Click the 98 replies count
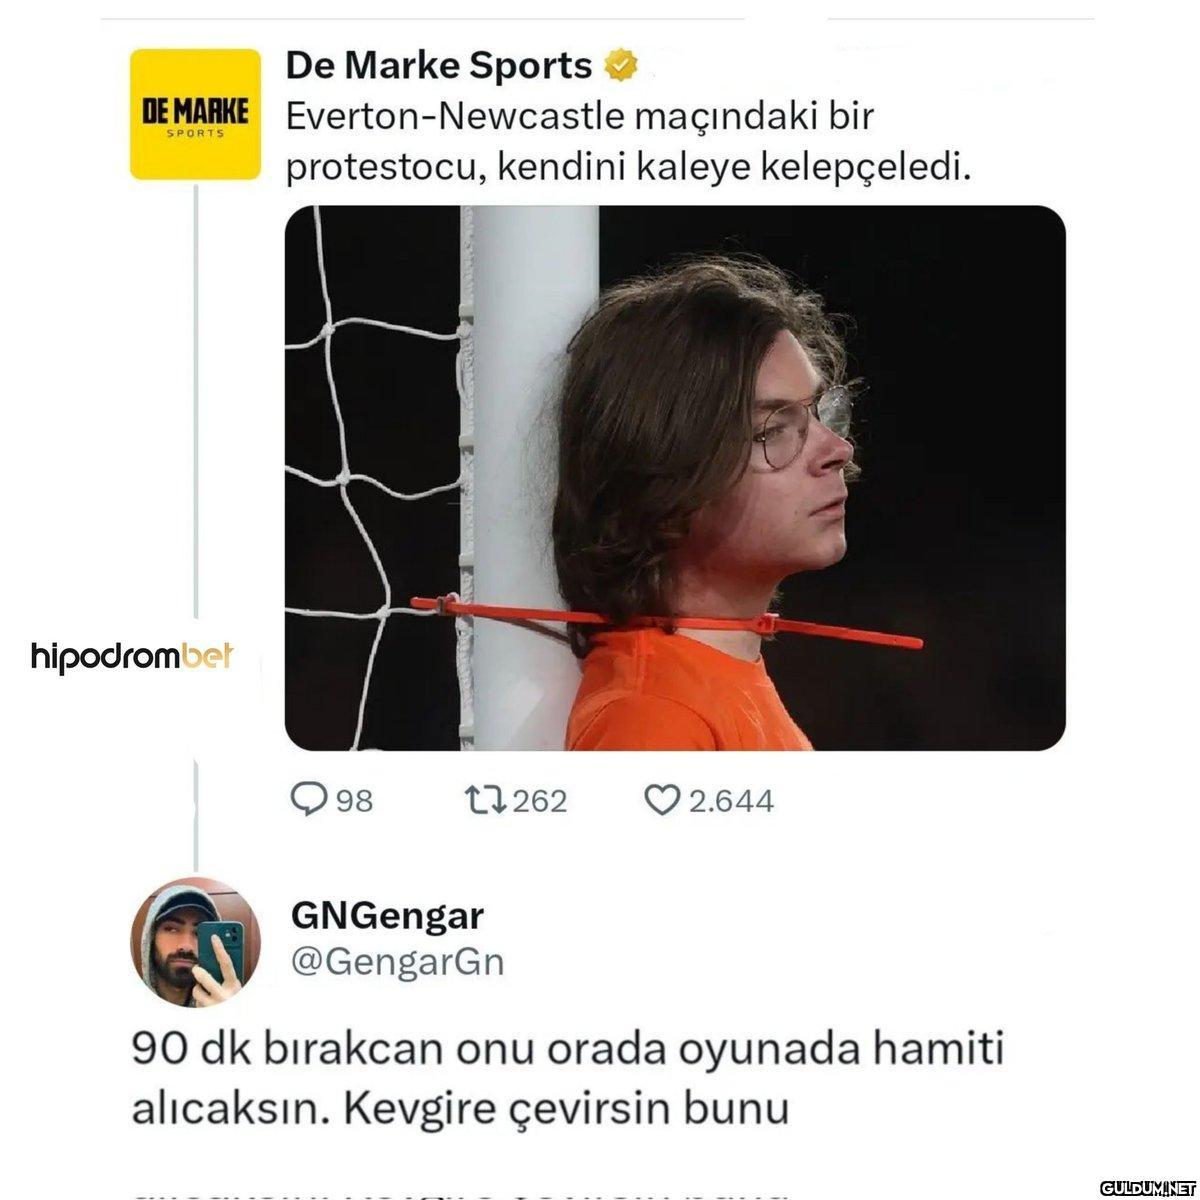This screenshot has height=1200, width=1200. point(354,801)
